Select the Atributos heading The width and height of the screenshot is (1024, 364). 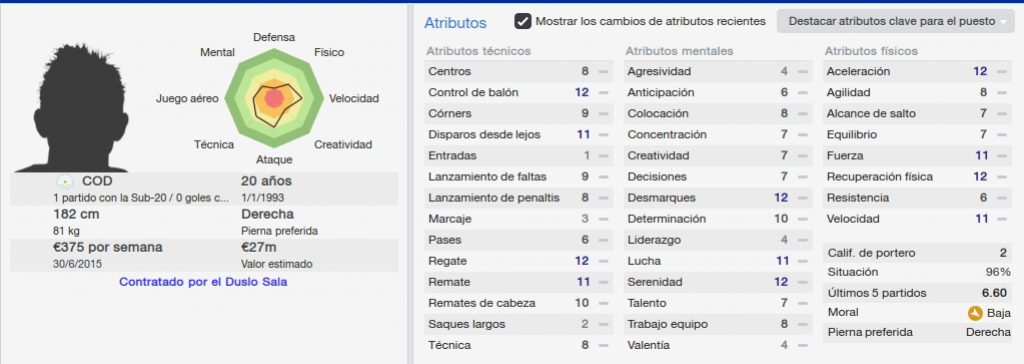click(455, 23)
